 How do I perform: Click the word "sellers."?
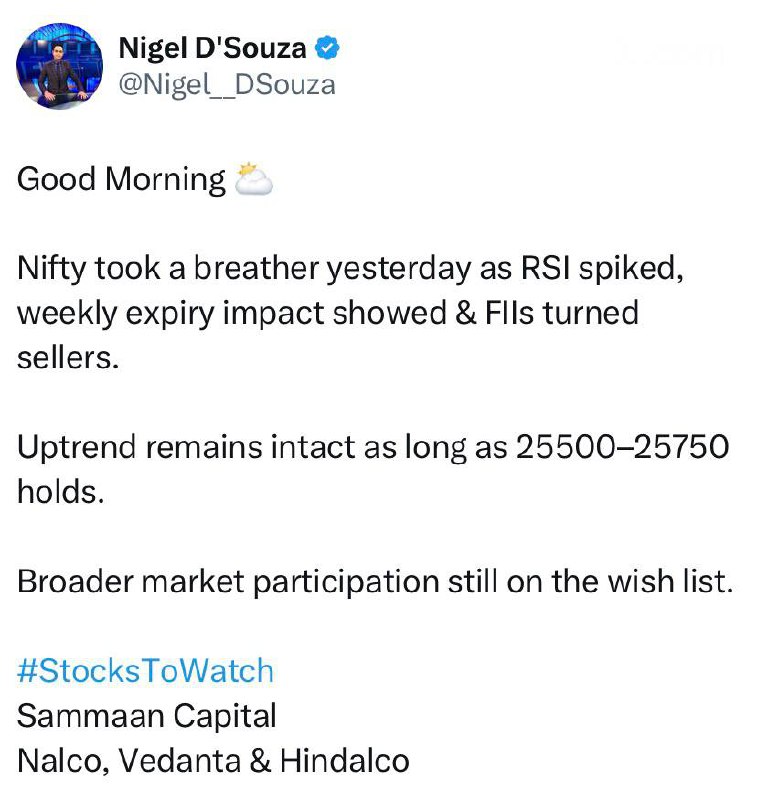click(x=67, y=358)
